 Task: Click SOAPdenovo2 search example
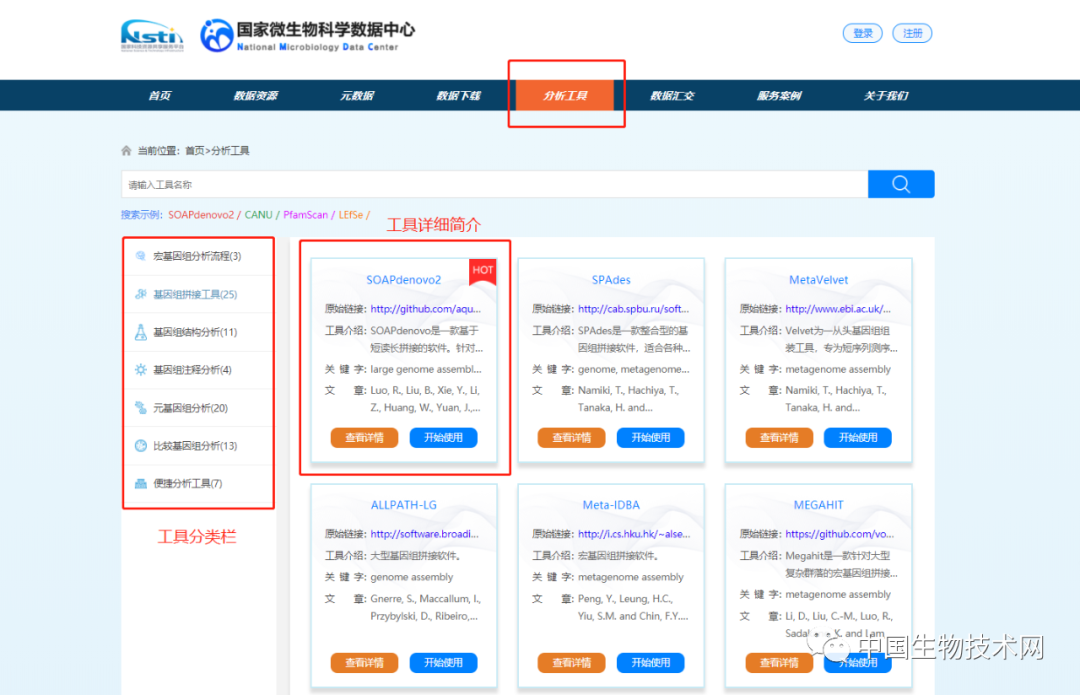[201, 215]
